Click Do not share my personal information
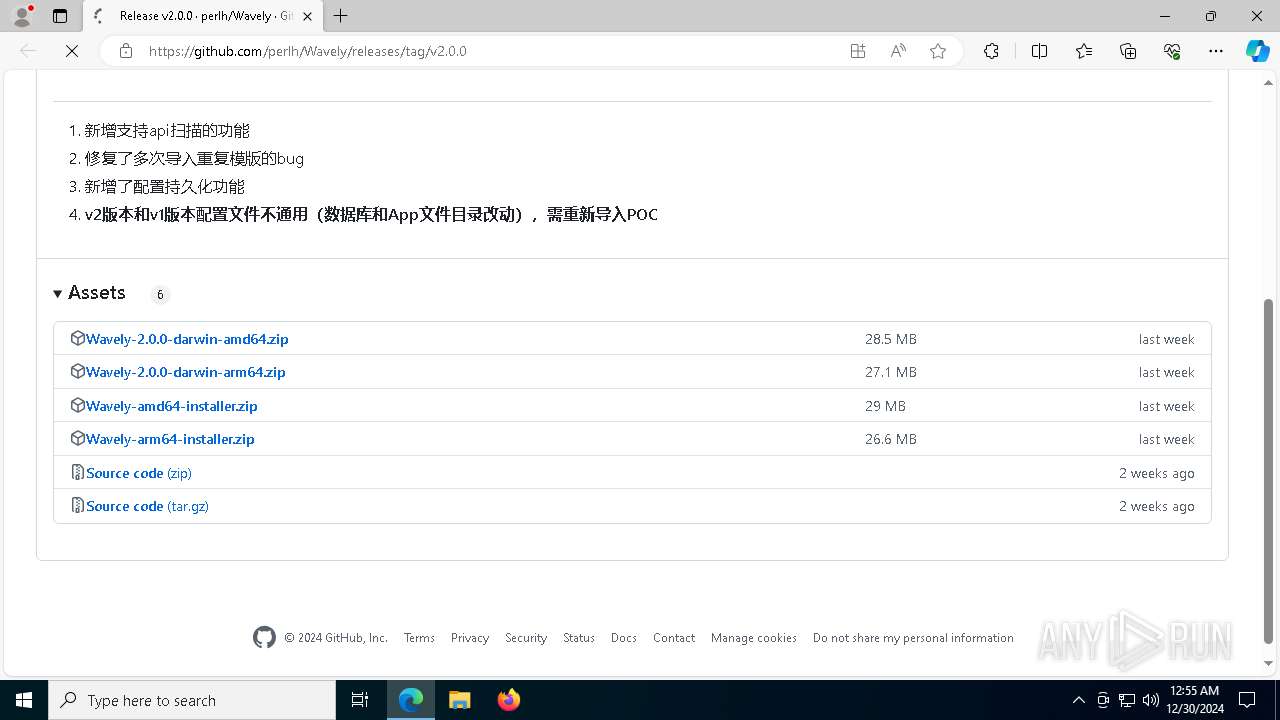The height and width of the screenshot is (720, 1280). coord(913,638)
